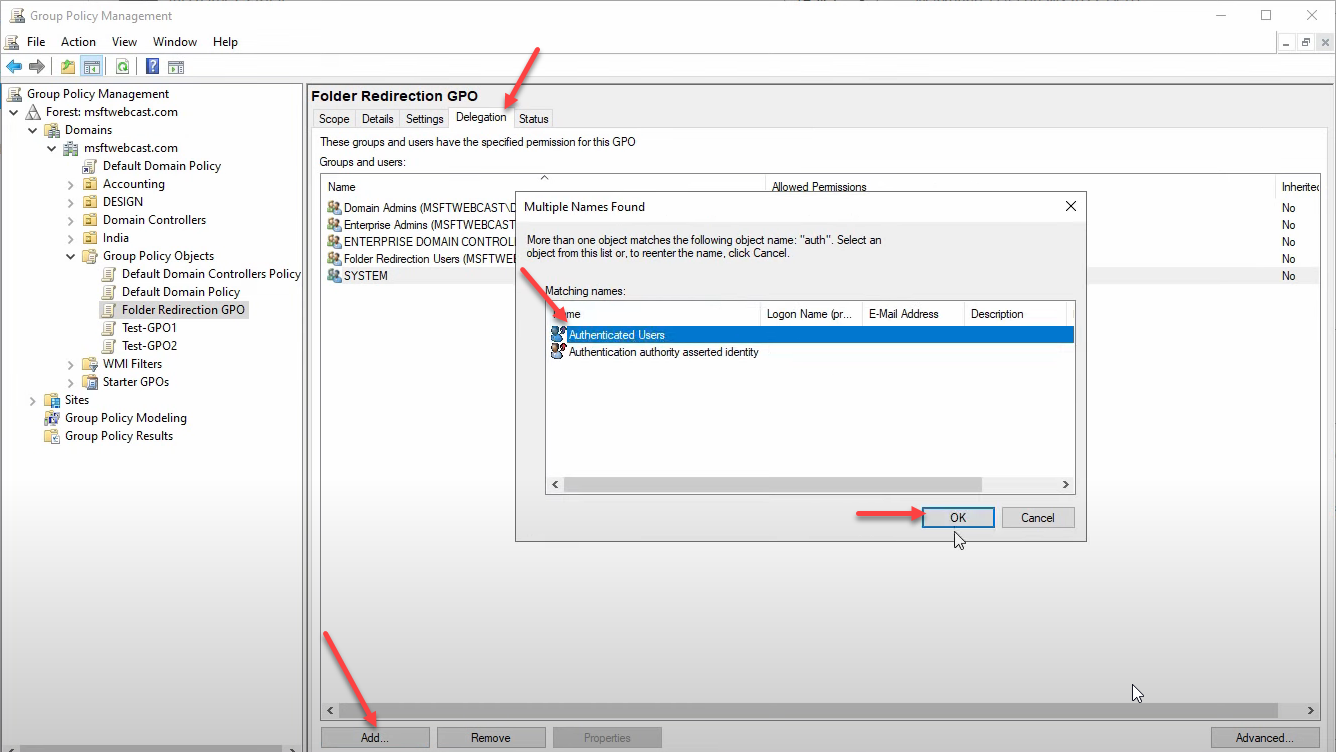Click the E-Mail Address column header

[913, 314]
